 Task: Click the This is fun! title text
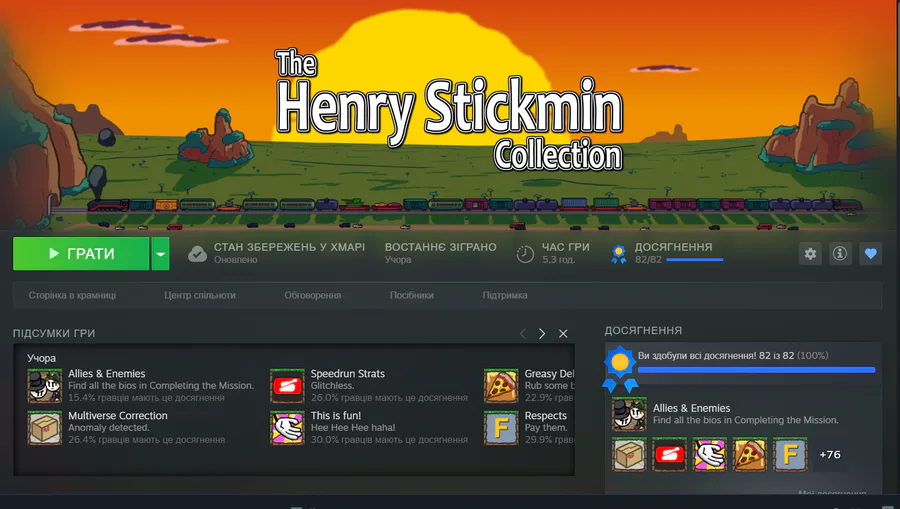pyautogui.click(x=336, y=415)
